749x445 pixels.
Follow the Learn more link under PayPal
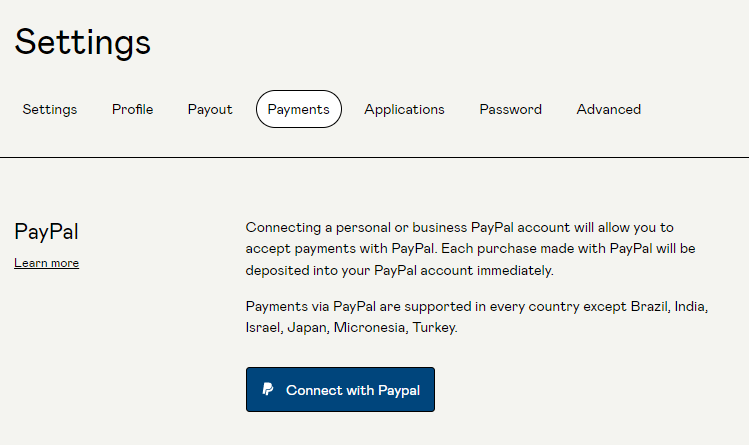pos(46,263)
